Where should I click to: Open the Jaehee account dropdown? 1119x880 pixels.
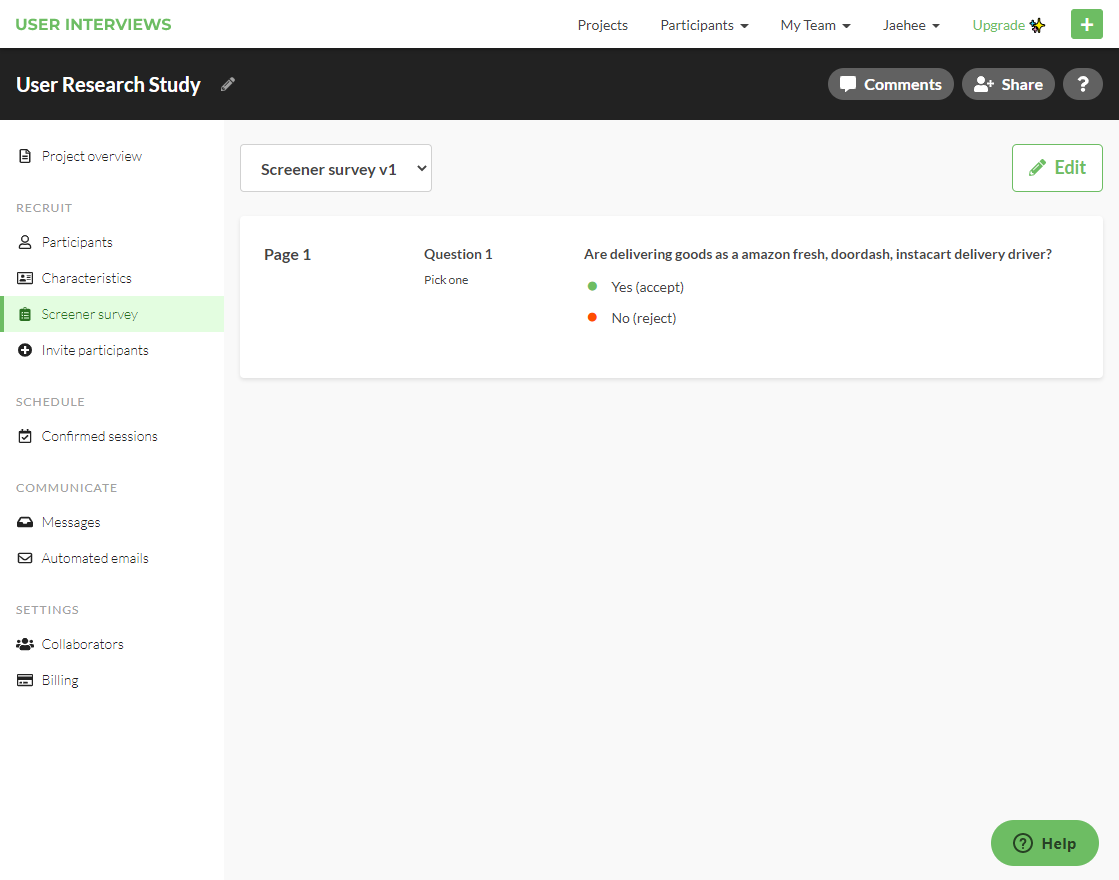(911, 25)
